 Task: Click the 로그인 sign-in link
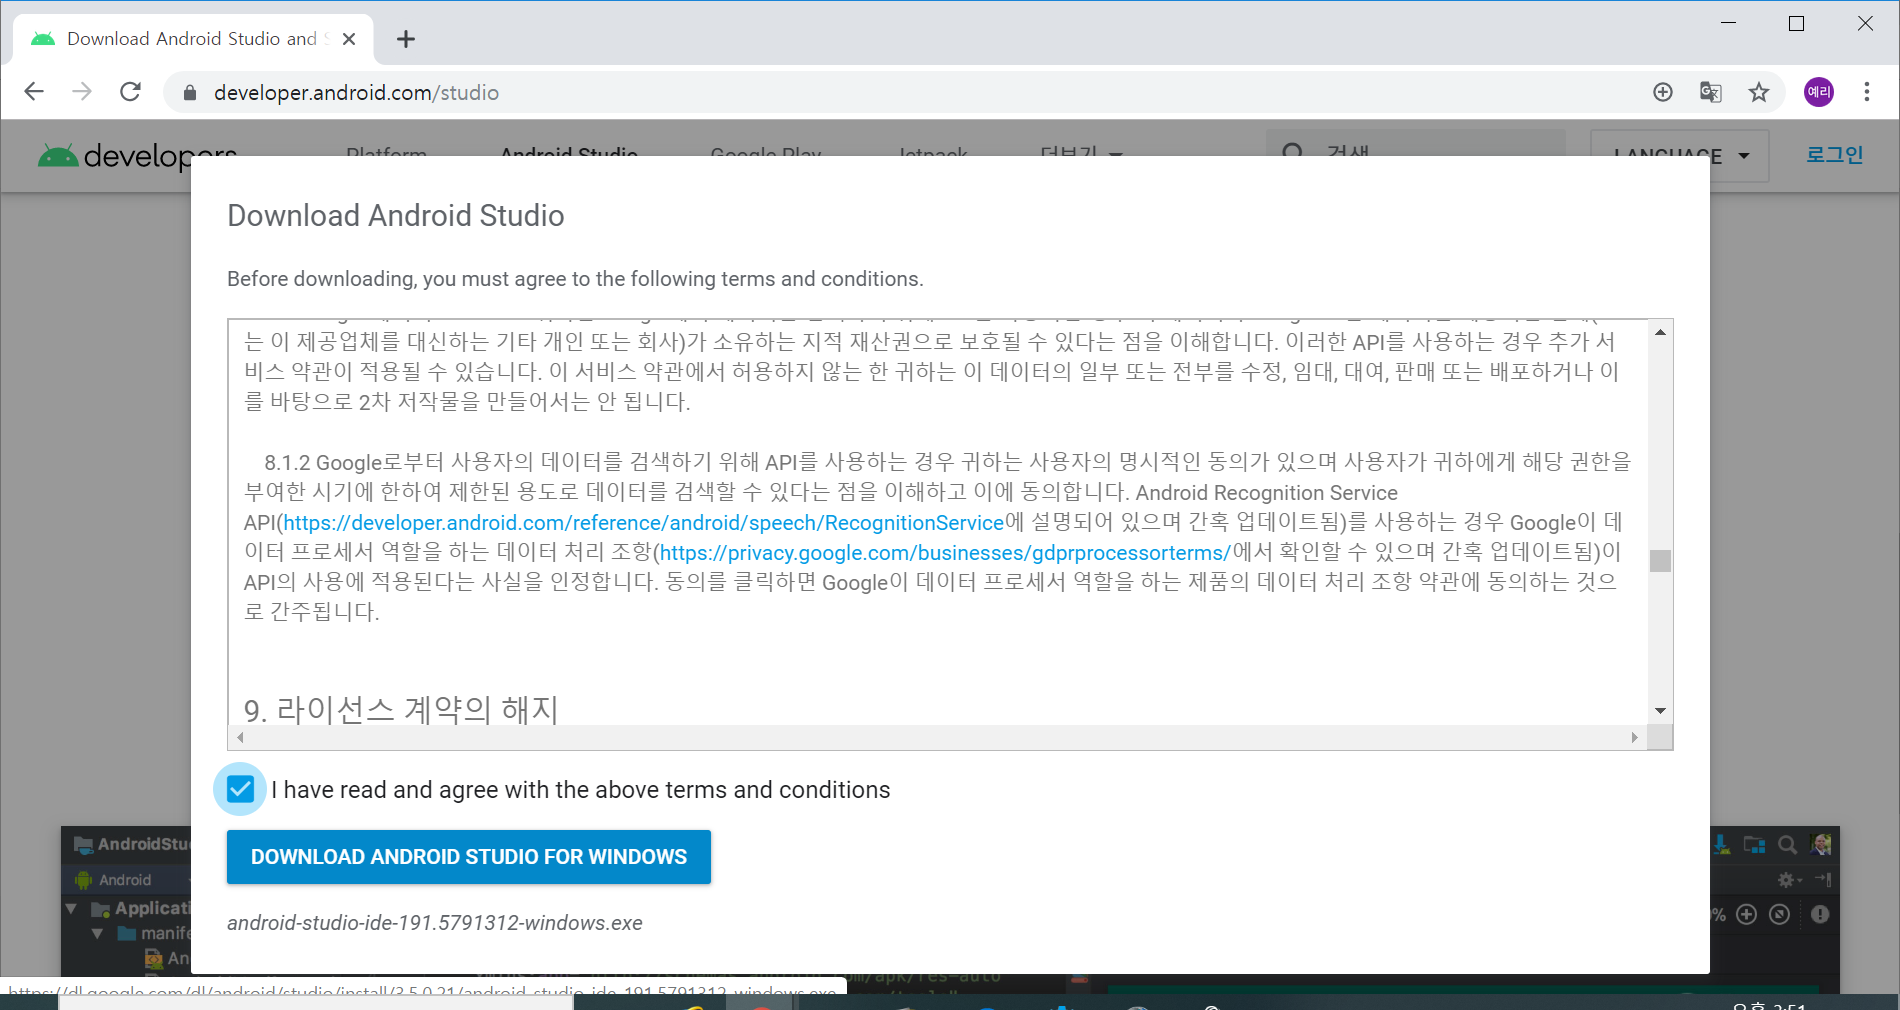[x=1835, y=155]
